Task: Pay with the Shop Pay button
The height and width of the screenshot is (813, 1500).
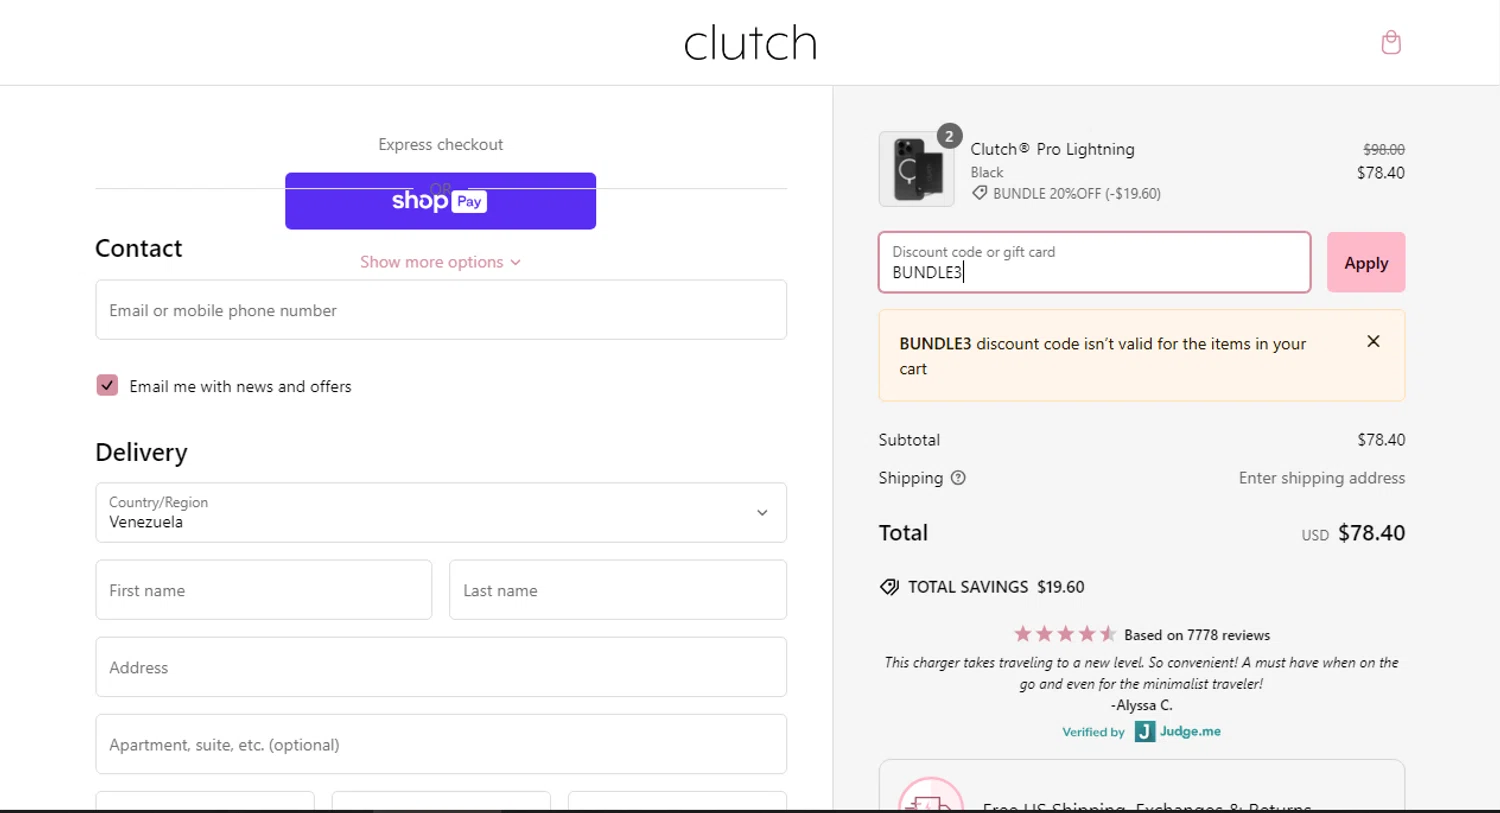Action: [x=440, y=201]
